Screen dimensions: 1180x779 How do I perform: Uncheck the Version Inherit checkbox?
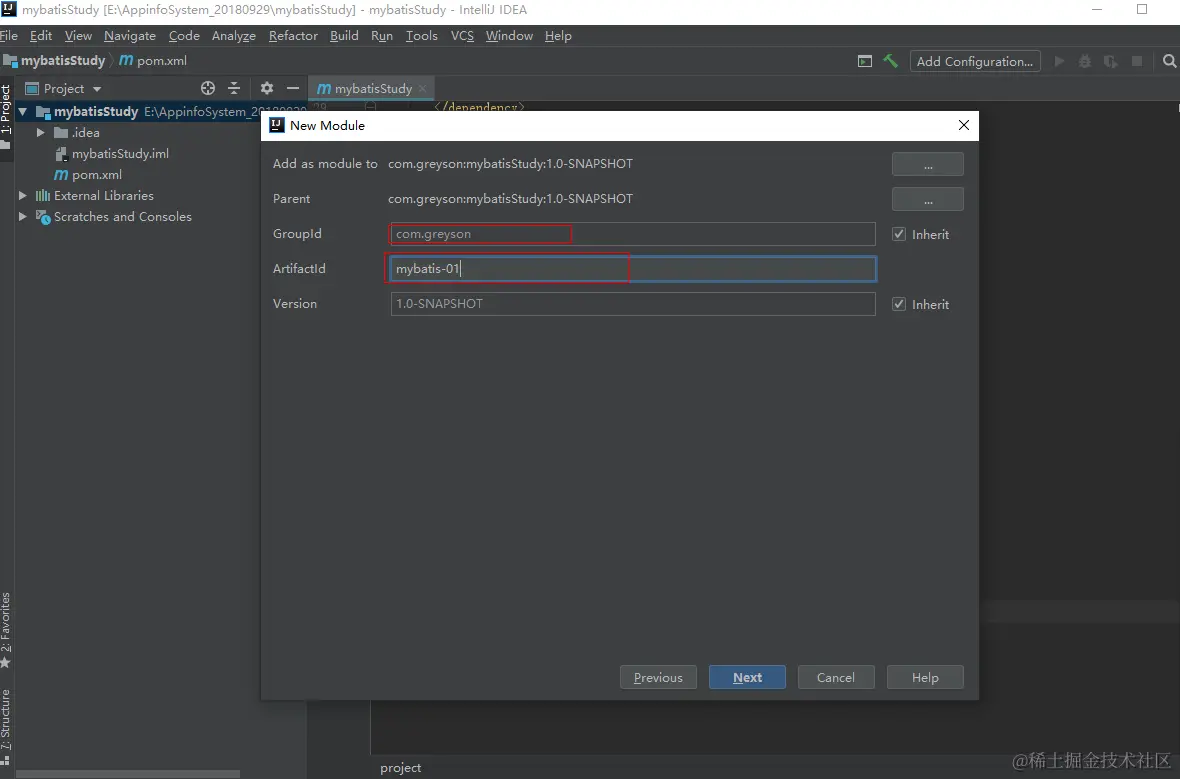899,304
